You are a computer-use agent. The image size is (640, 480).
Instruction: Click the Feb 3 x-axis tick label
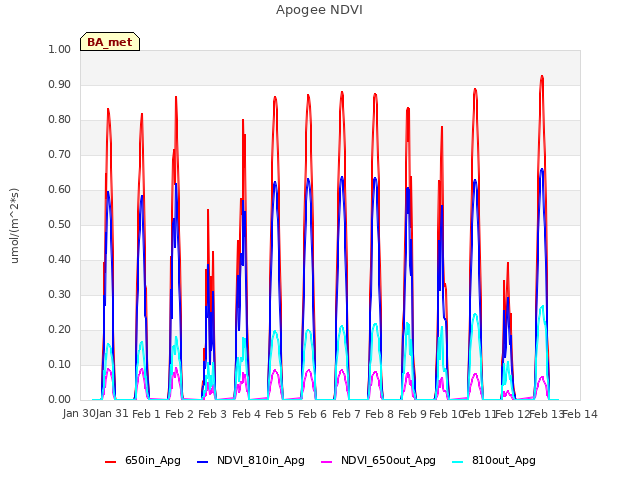coord(212,414)
